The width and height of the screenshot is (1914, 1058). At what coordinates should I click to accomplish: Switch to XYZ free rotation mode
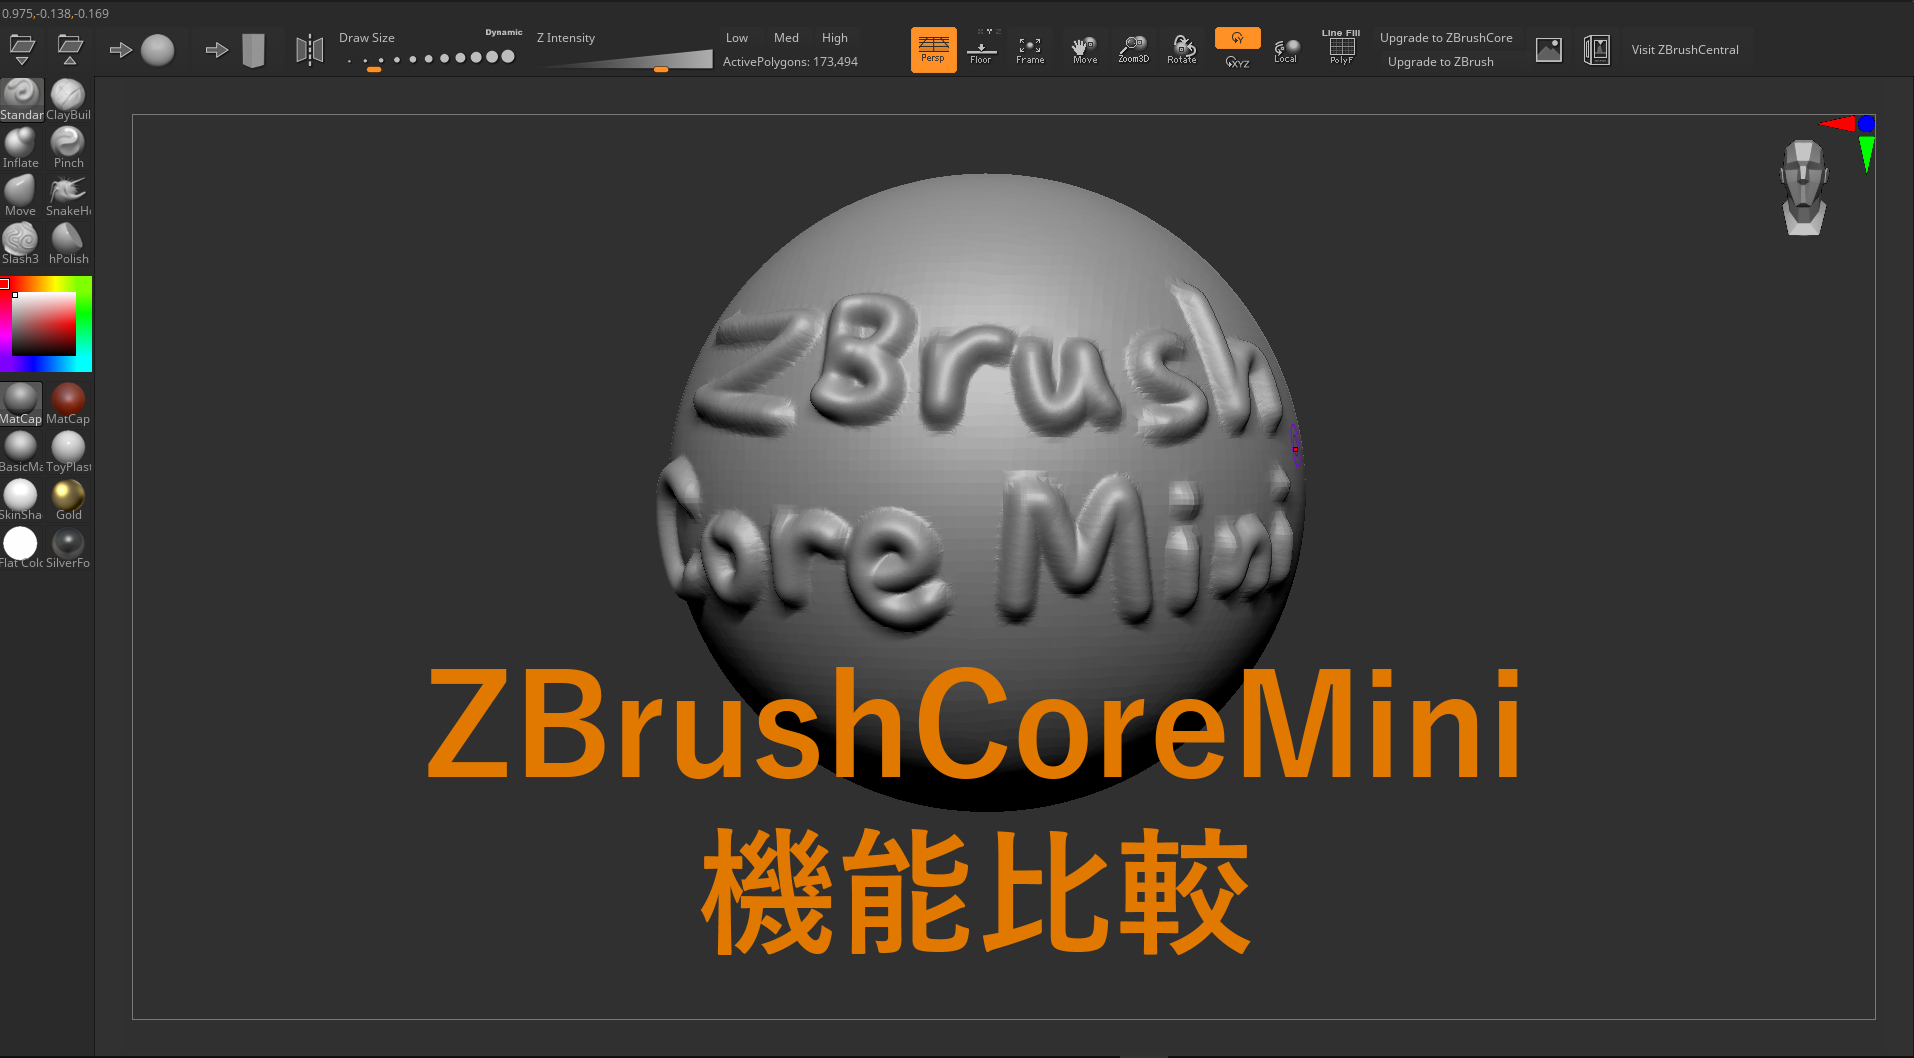[1237, 62]
